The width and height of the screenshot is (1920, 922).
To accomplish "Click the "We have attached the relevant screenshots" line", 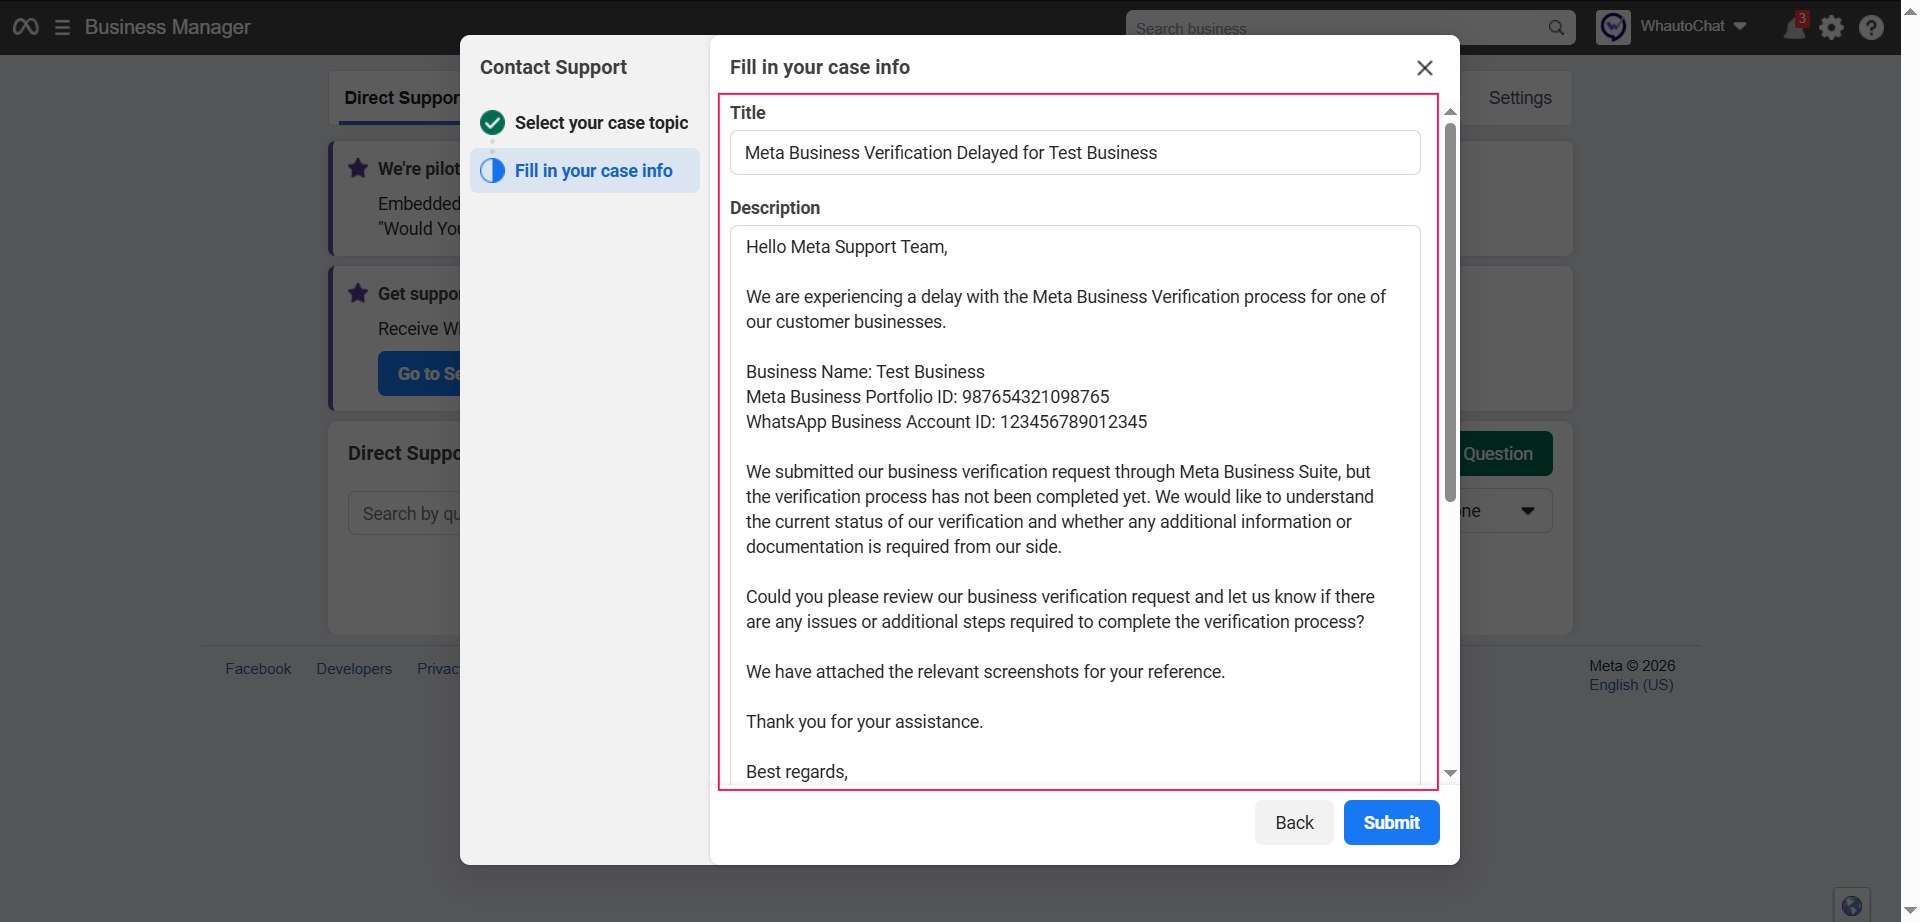I will (986, 672).
